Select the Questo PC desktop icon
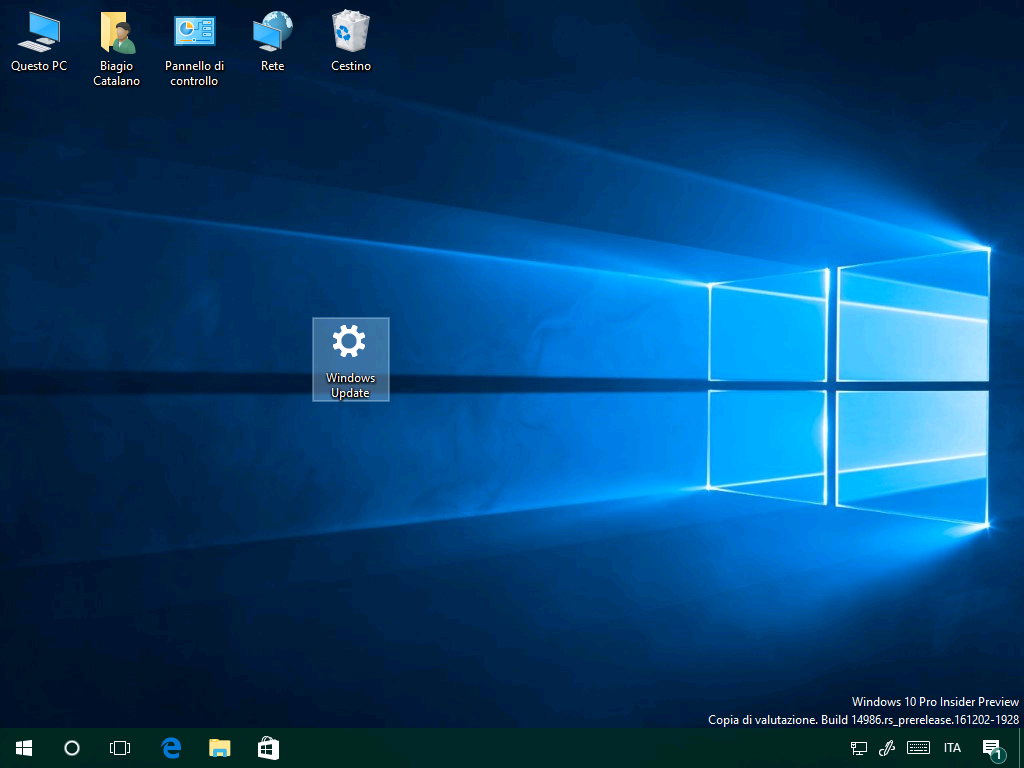 coord(39,41)
